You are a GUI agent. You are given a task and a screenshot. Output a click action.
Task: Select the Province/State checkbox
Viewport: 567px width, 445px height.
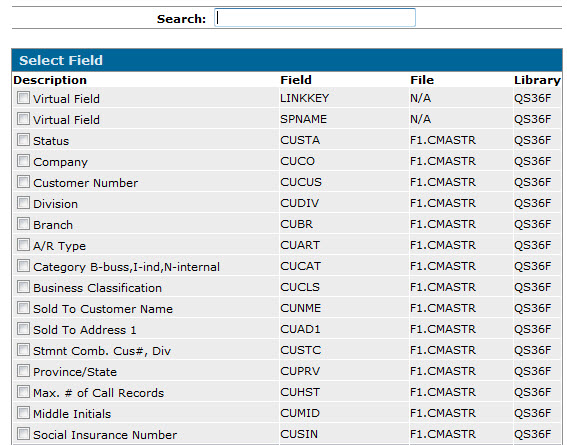pyautogui.click(x=24, y=371)
